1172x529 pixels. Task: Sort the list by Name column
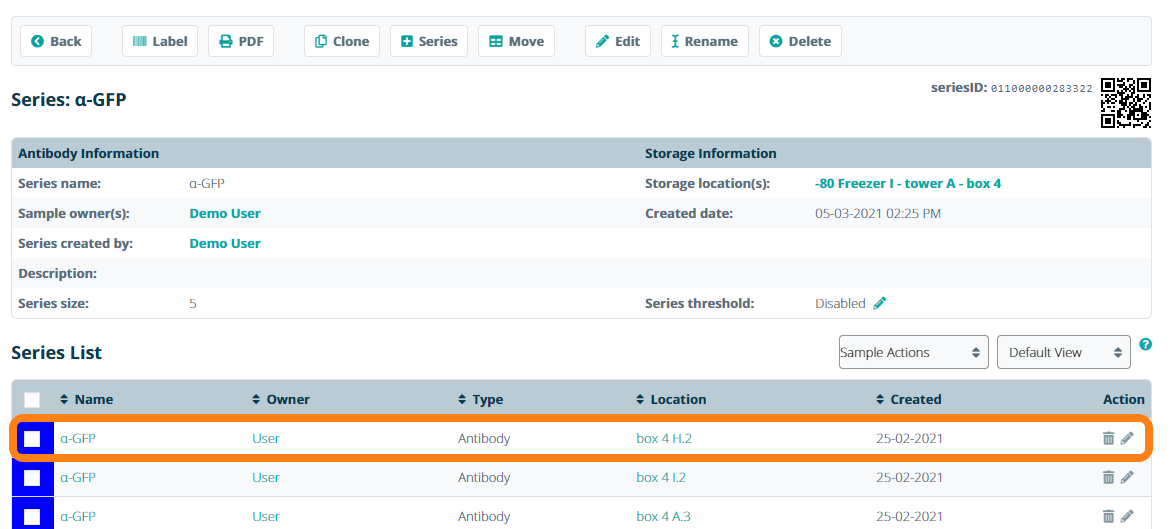[x=87, y=399]
